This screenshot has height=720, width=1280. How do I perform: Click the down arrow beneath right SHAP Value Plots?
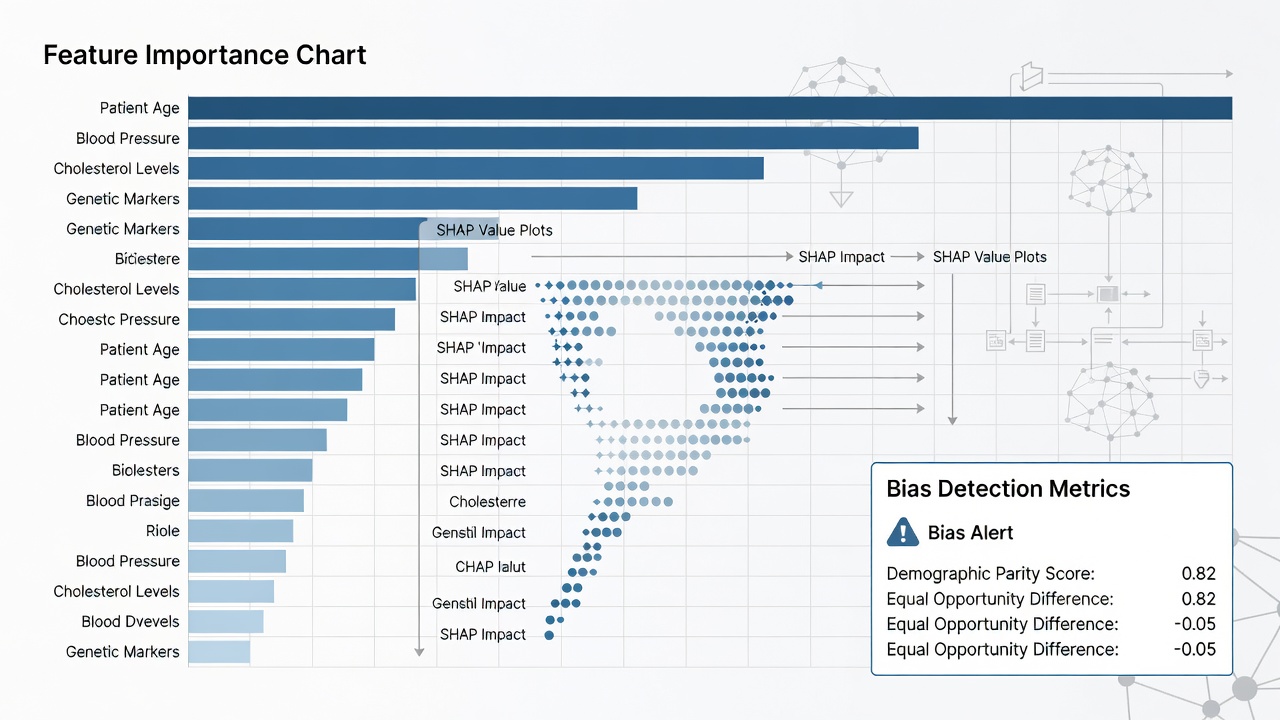coord(953,348)
